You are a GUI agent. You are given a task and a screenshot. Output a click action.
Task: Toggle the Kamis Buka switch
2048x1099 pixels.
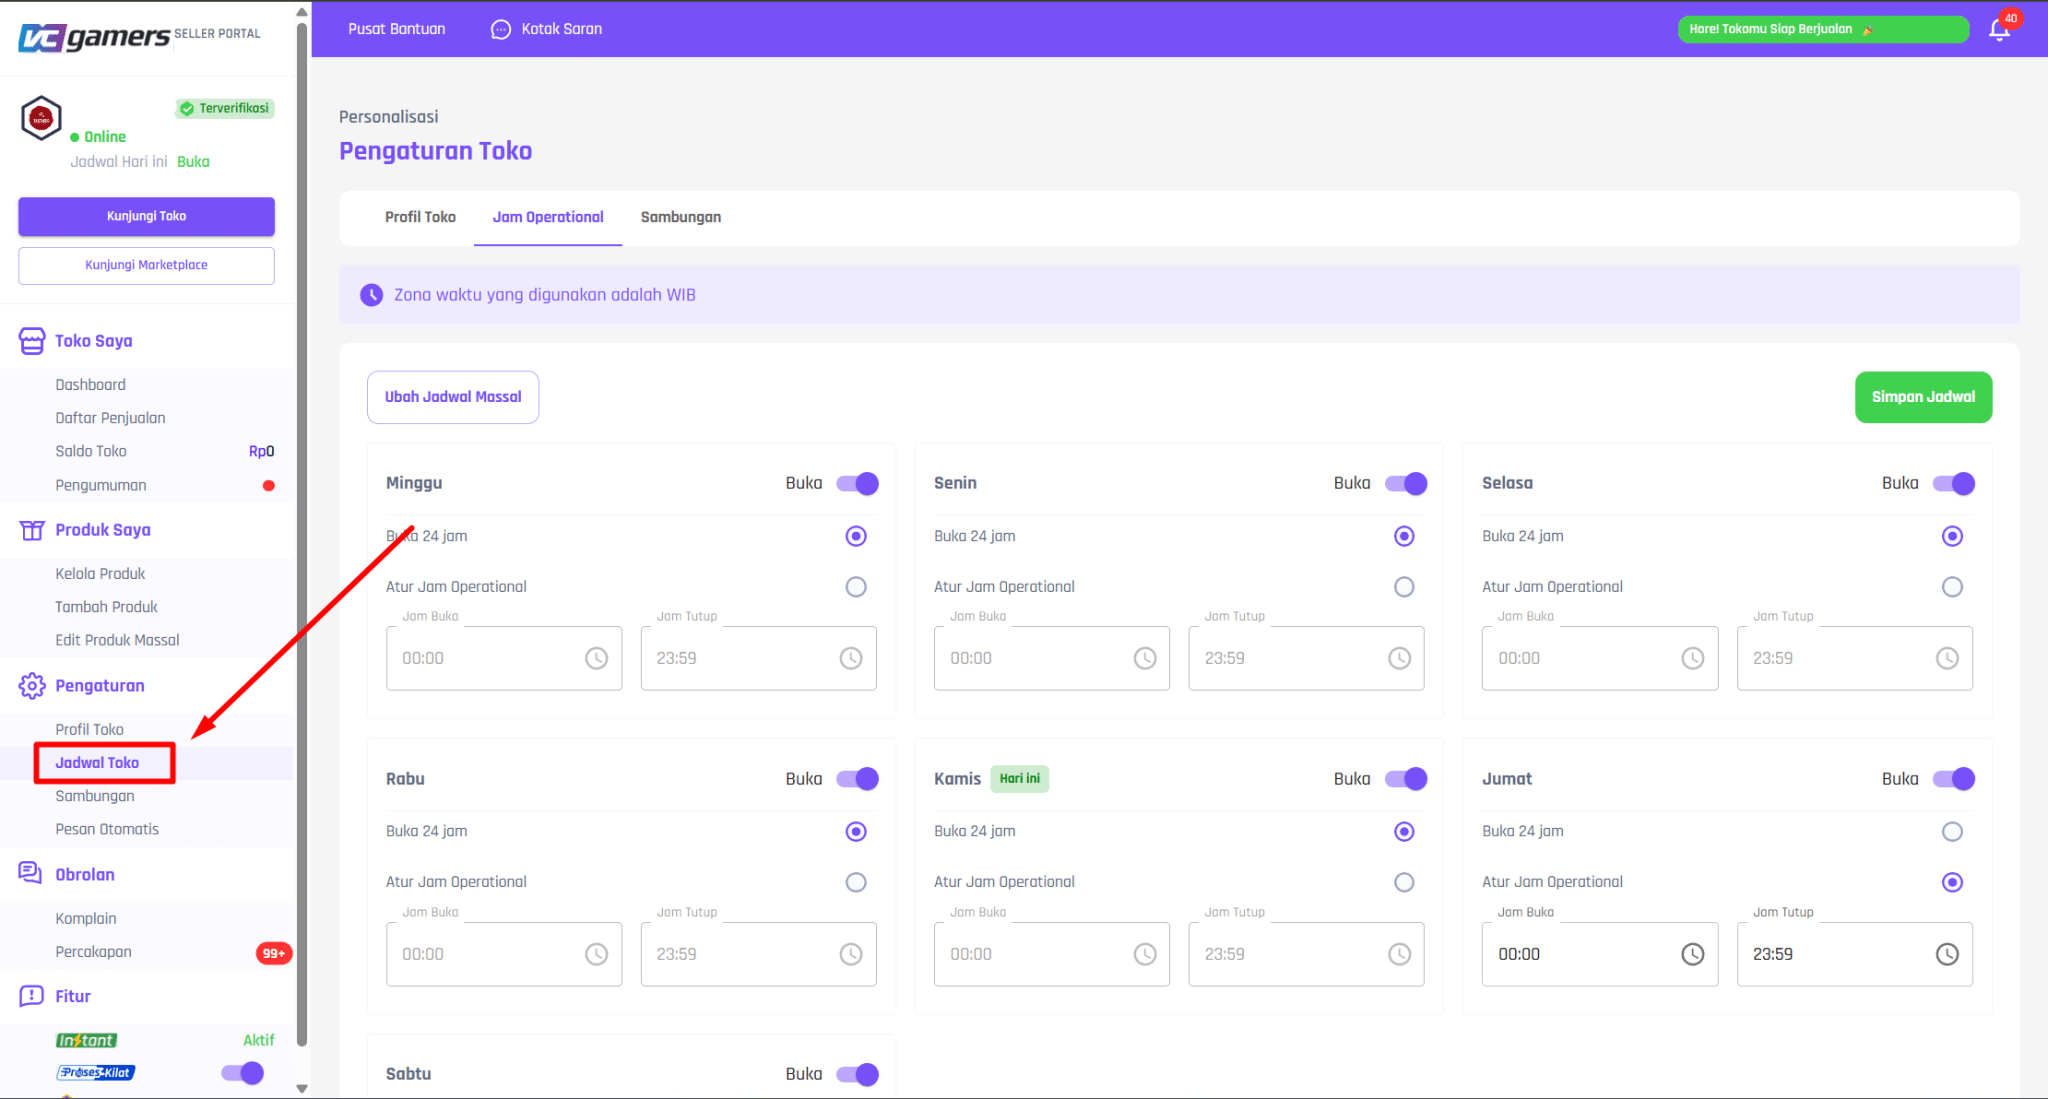[x=1406, y=779]
